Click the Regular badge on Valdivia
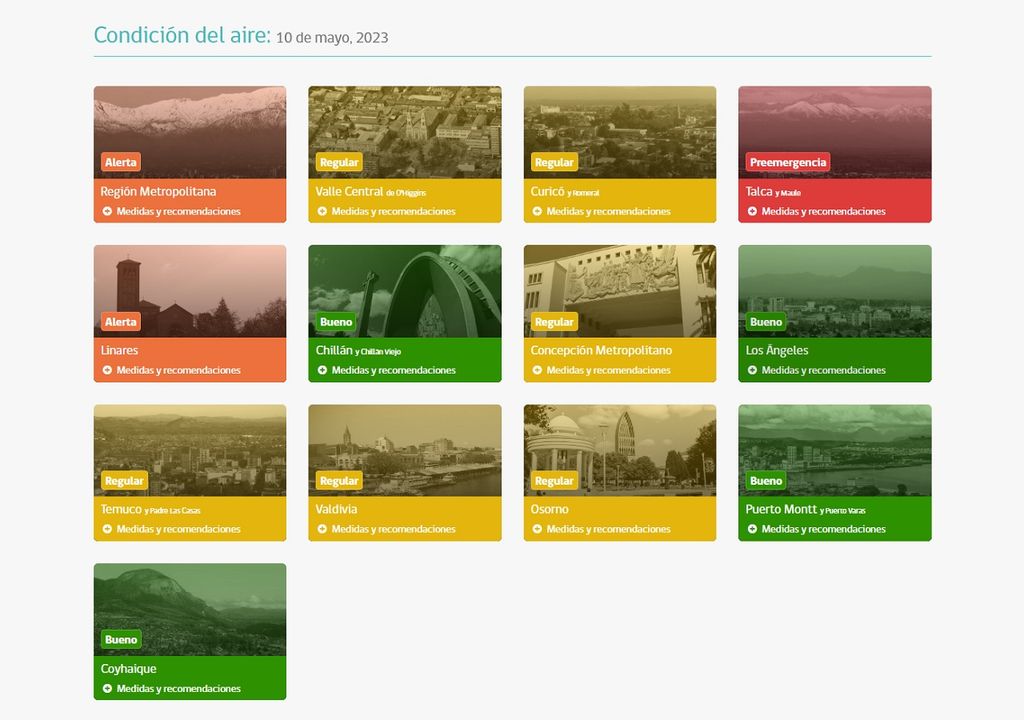Viewport: 1024px width, 720px height. [x=339, y=480]
